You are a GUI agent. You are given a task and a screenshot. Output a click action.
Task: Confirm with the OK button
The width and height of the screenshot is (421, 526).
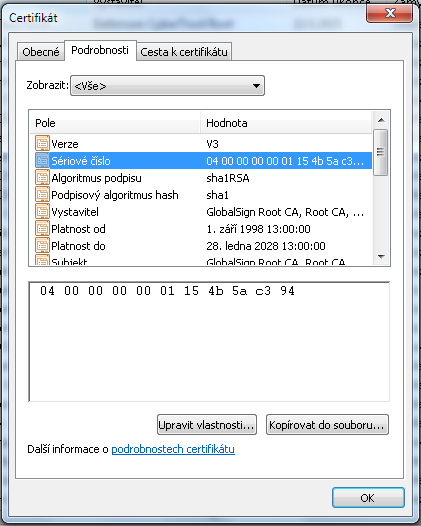tap(368, 498)
